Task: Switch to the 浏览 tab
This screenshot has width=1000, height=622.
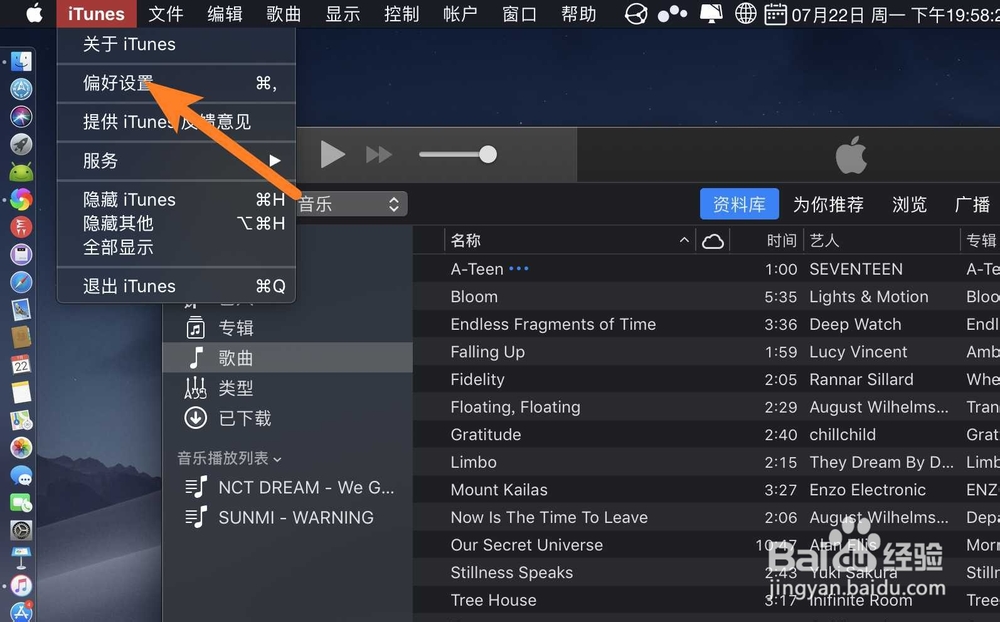Action: click(x=908, y=204)
